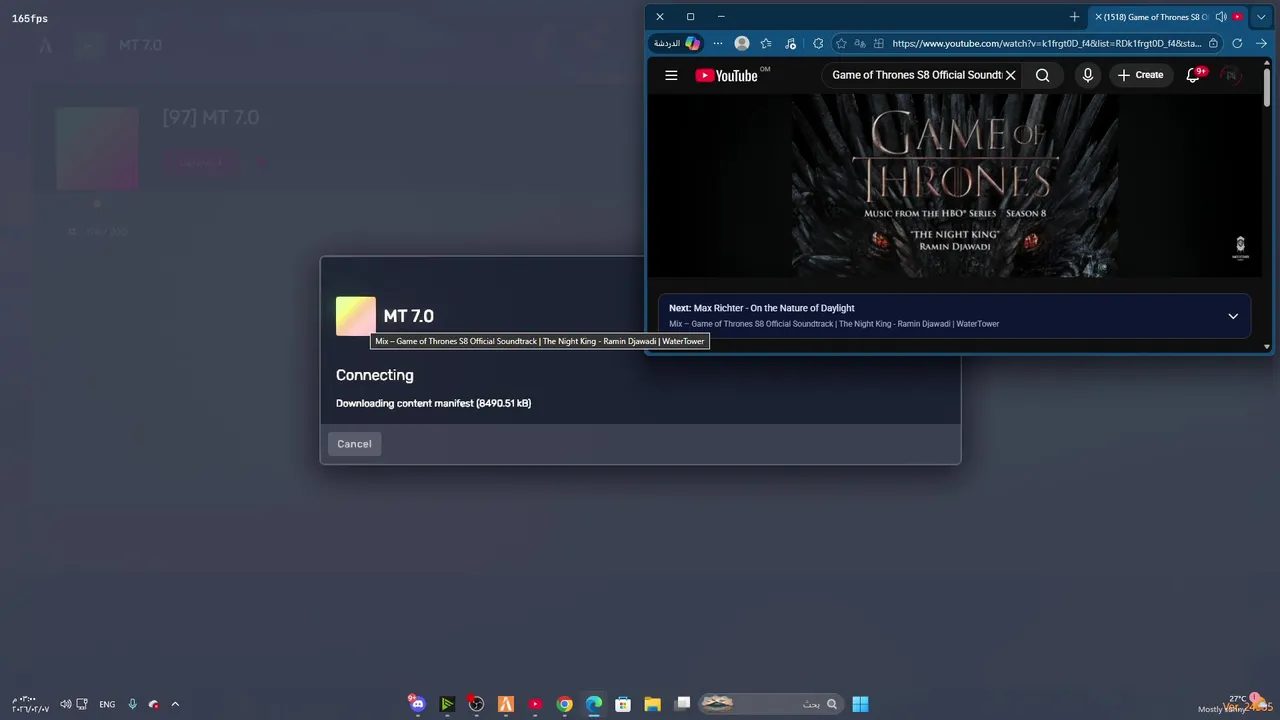Open the YouTube hamburger guide menu

point(671,75)
